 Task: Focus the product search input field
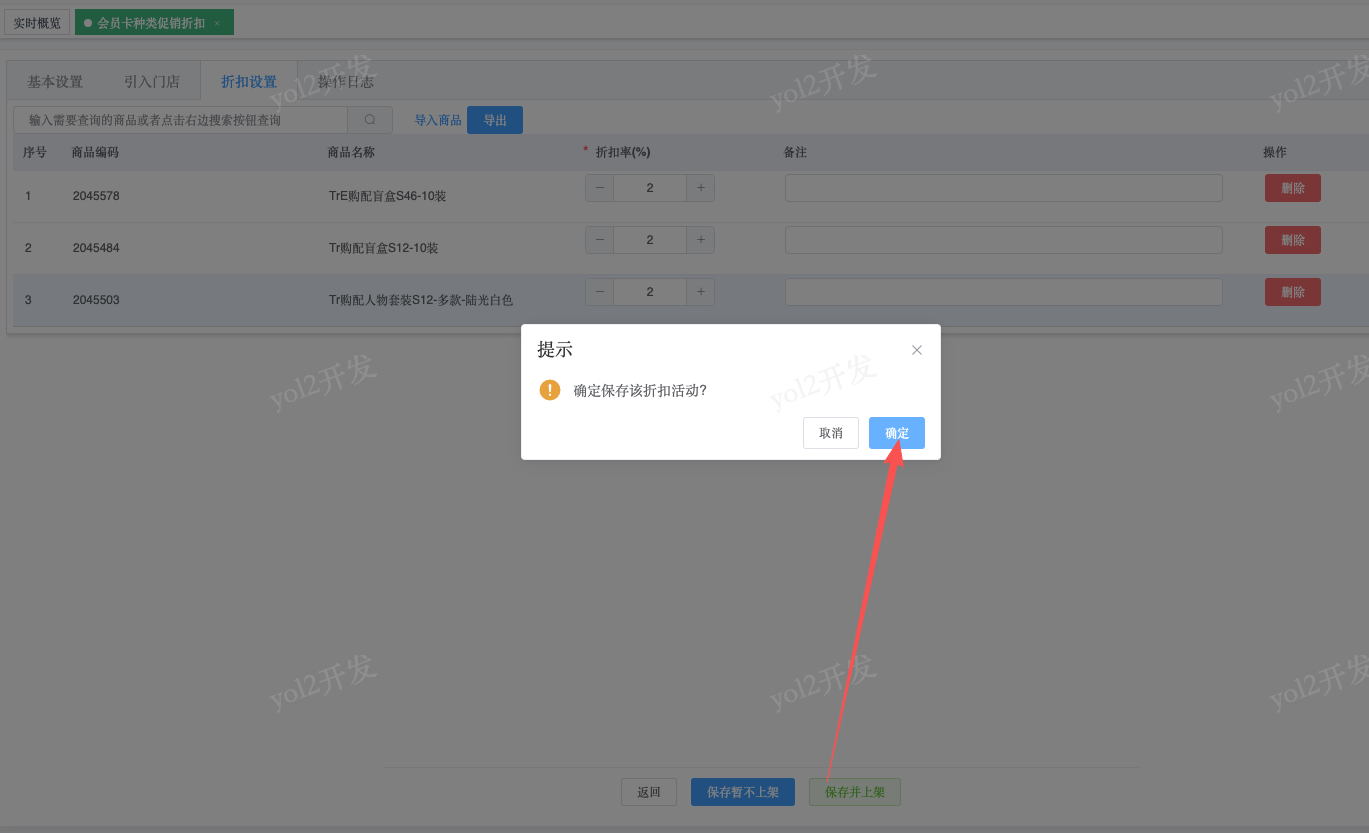coord(180,120)
